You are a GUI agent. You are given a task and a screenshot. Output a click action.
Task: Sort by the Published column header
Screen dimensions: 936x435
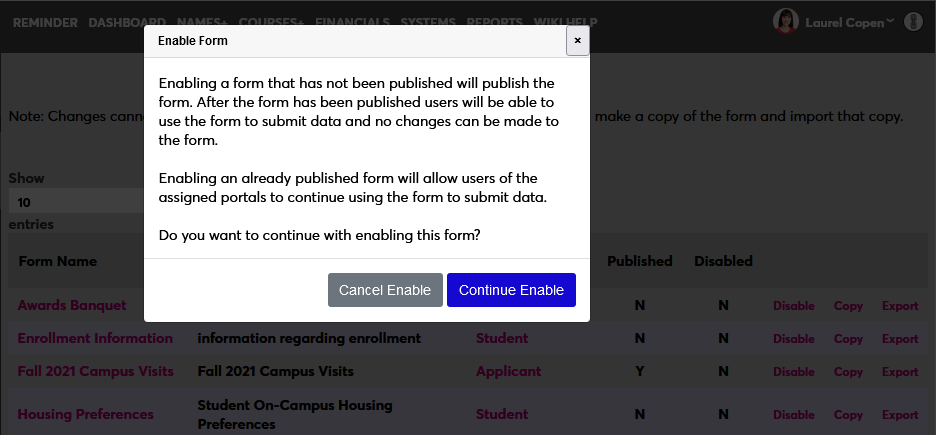pos(640,261)
